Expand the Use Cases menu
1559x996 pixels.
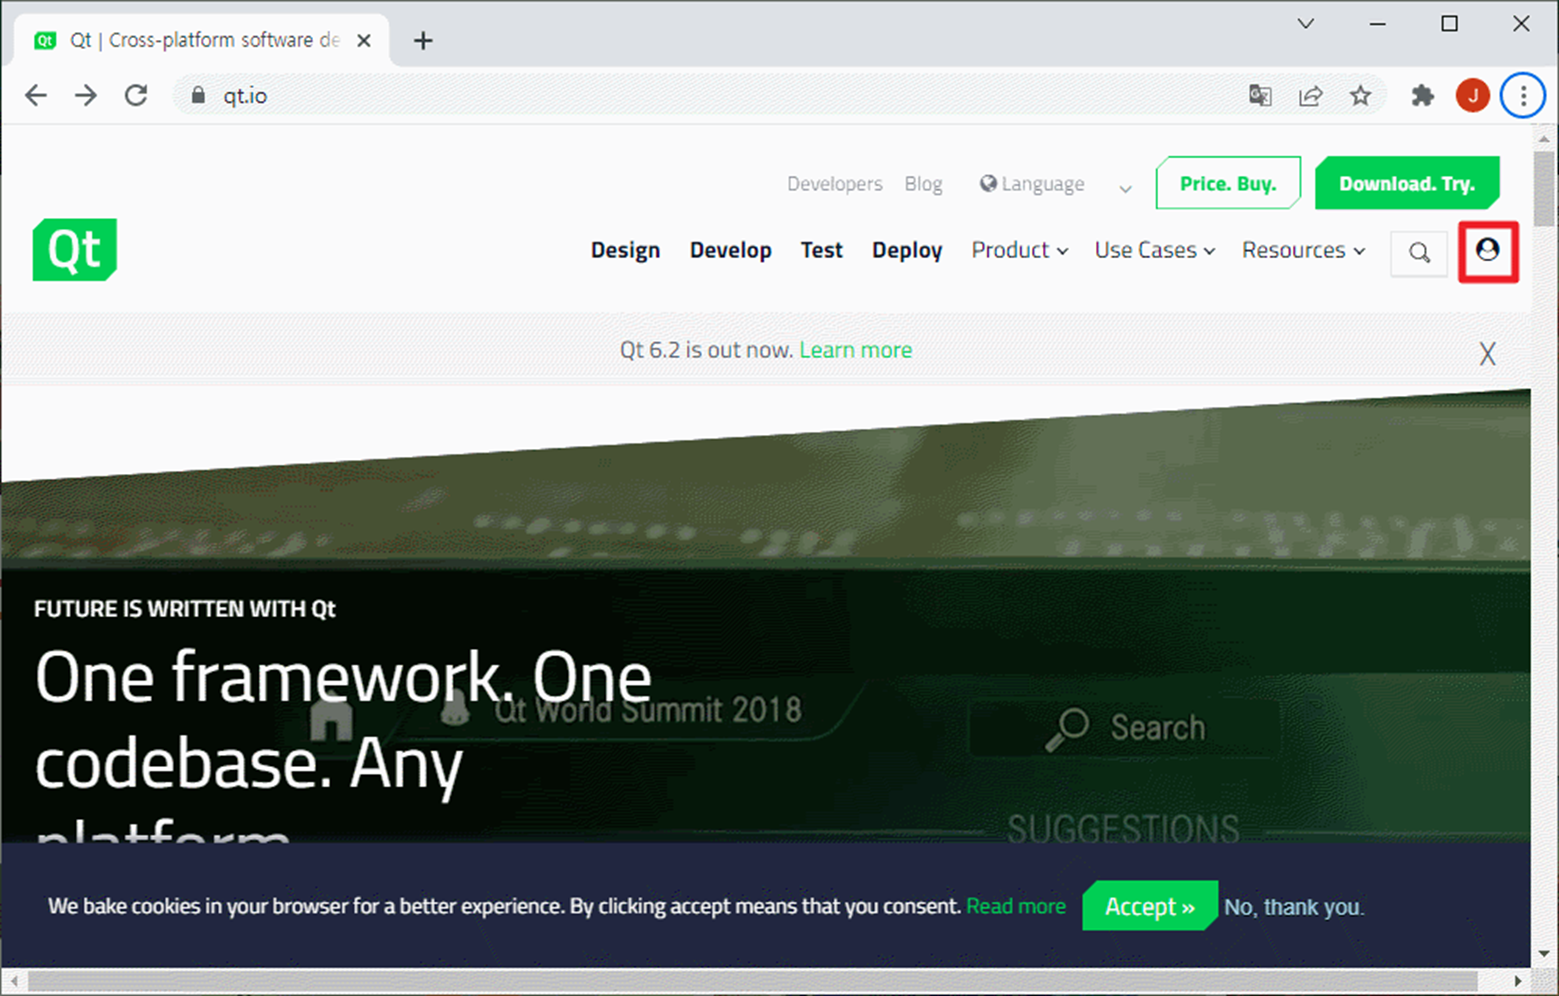coord(1155,250)
